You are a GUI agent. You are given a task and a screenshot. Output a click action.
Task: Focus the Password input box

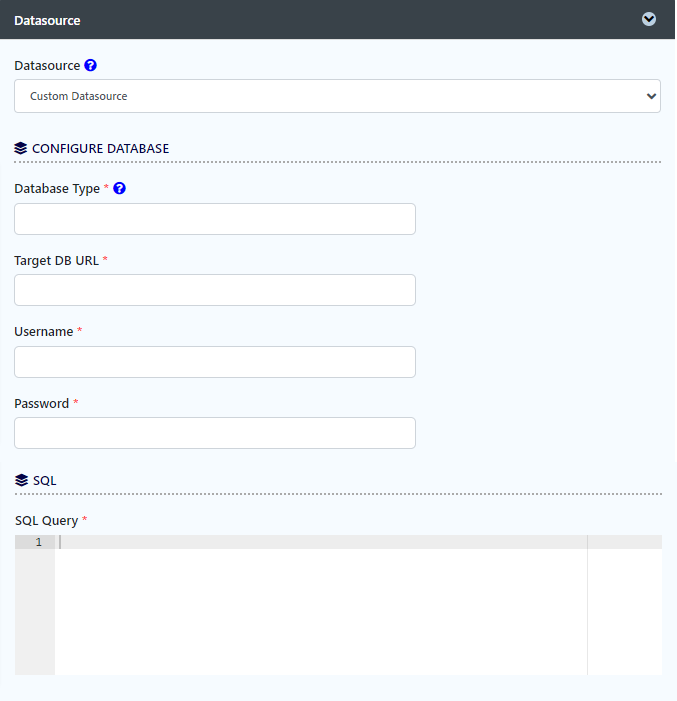215,433
